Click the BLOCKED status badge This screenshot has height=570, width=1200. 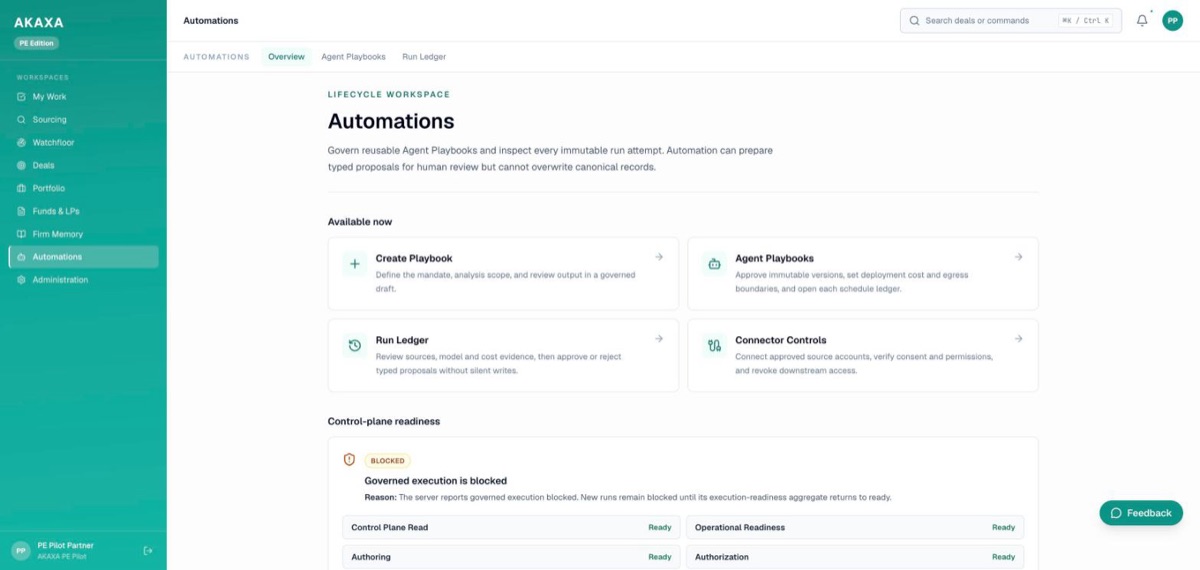tap(387, 461)
